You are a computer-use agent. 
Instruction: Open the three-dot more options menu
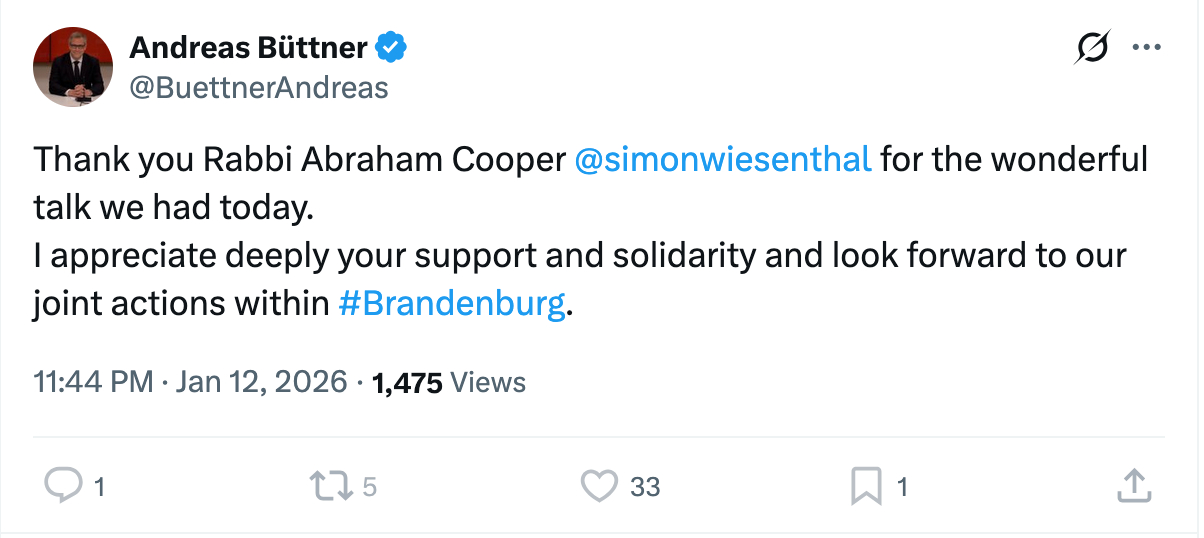(x=1144, y=47)
